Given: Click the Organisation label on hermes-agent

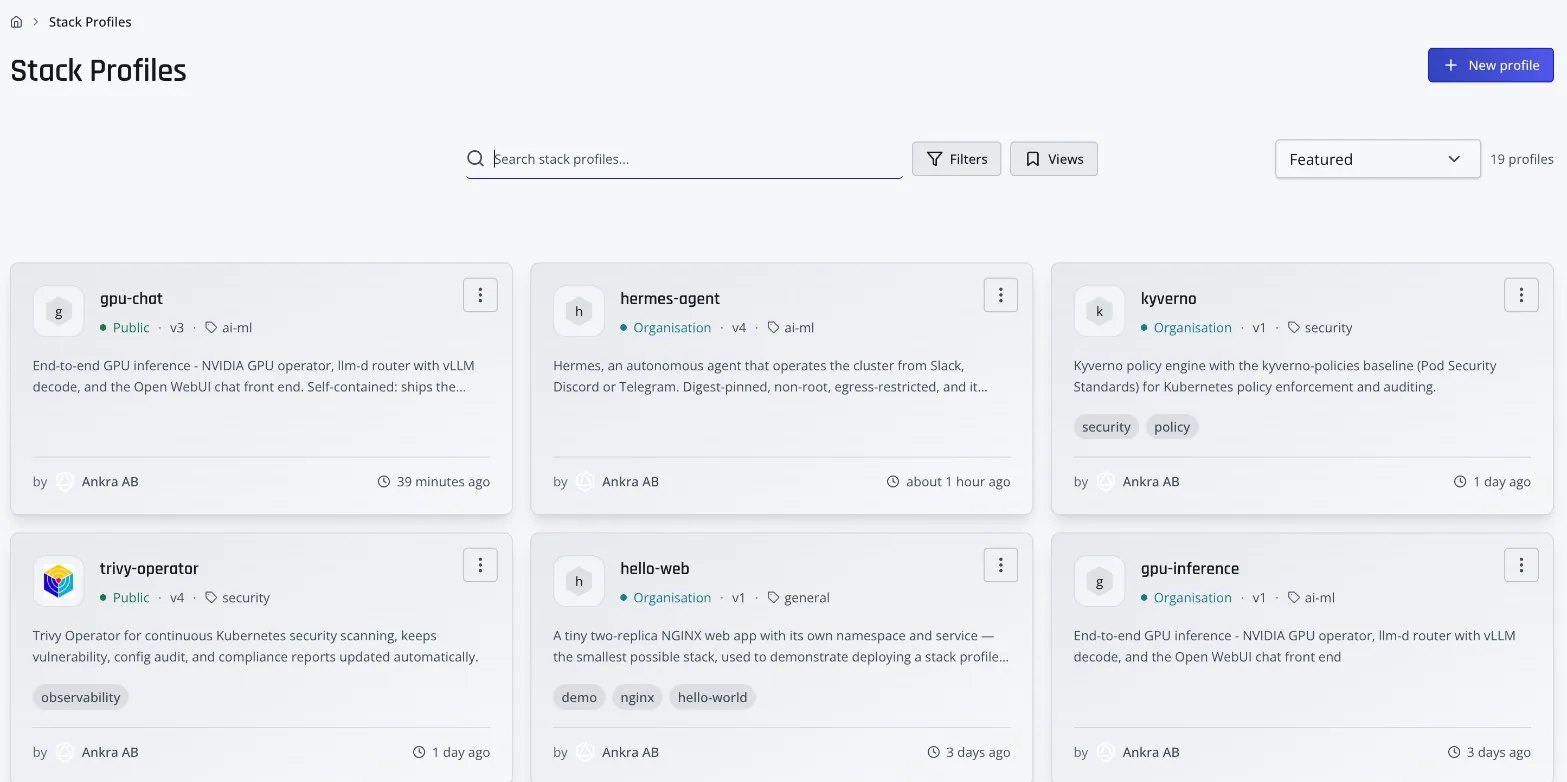Looking at the screenshot, I should click(666, 327).
